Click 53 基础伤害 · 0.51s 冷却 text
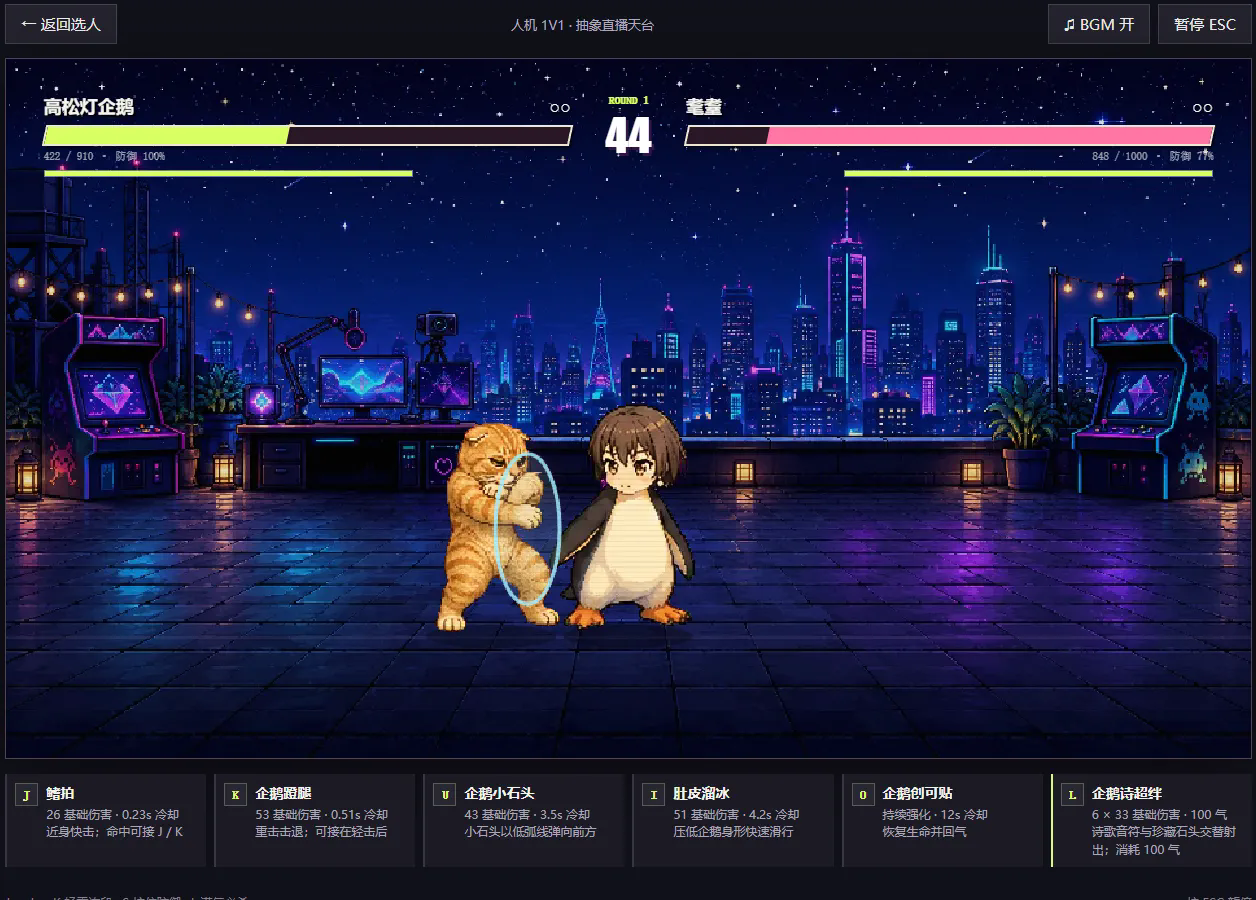1256x900 pixels. (321, 814)
